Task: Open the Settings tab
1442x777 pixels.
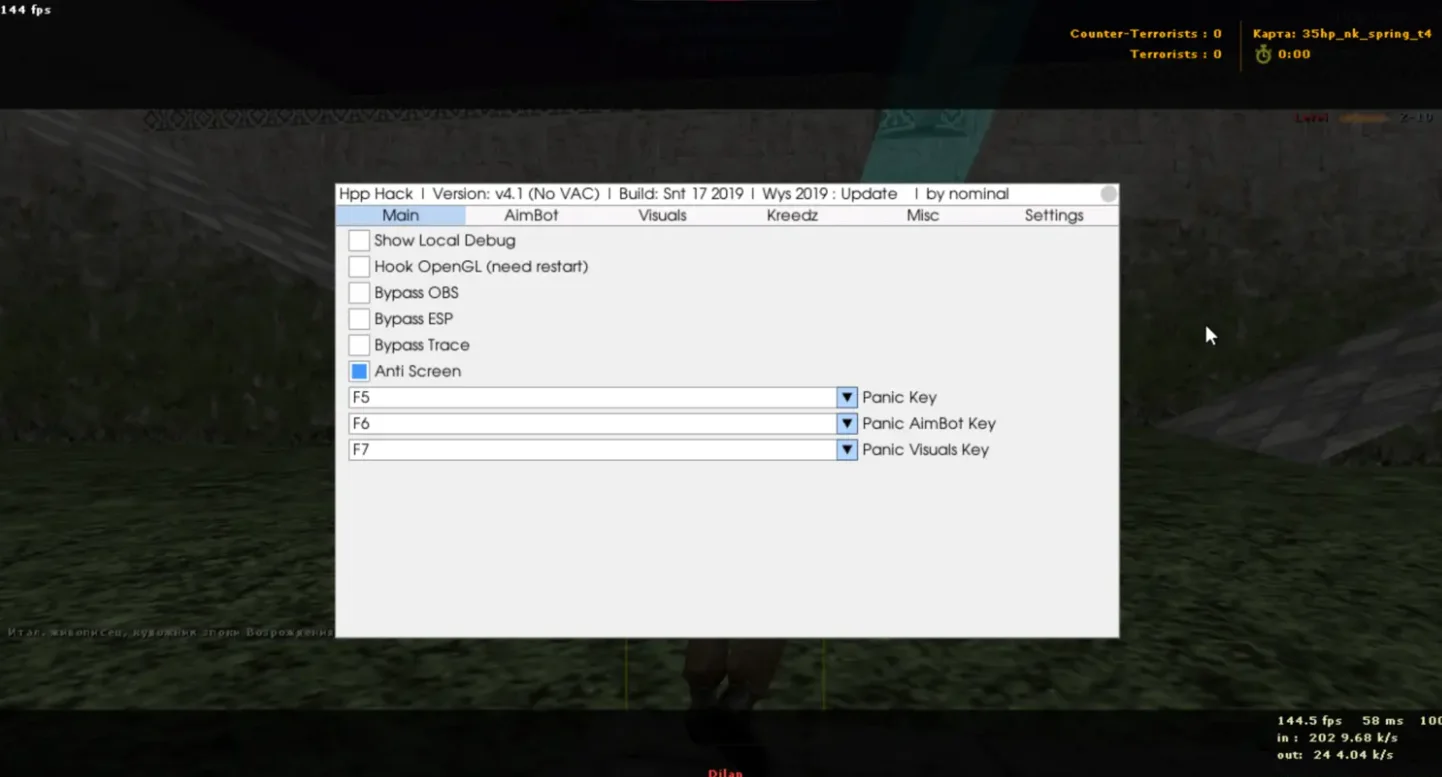Action: pos(1053,215)
